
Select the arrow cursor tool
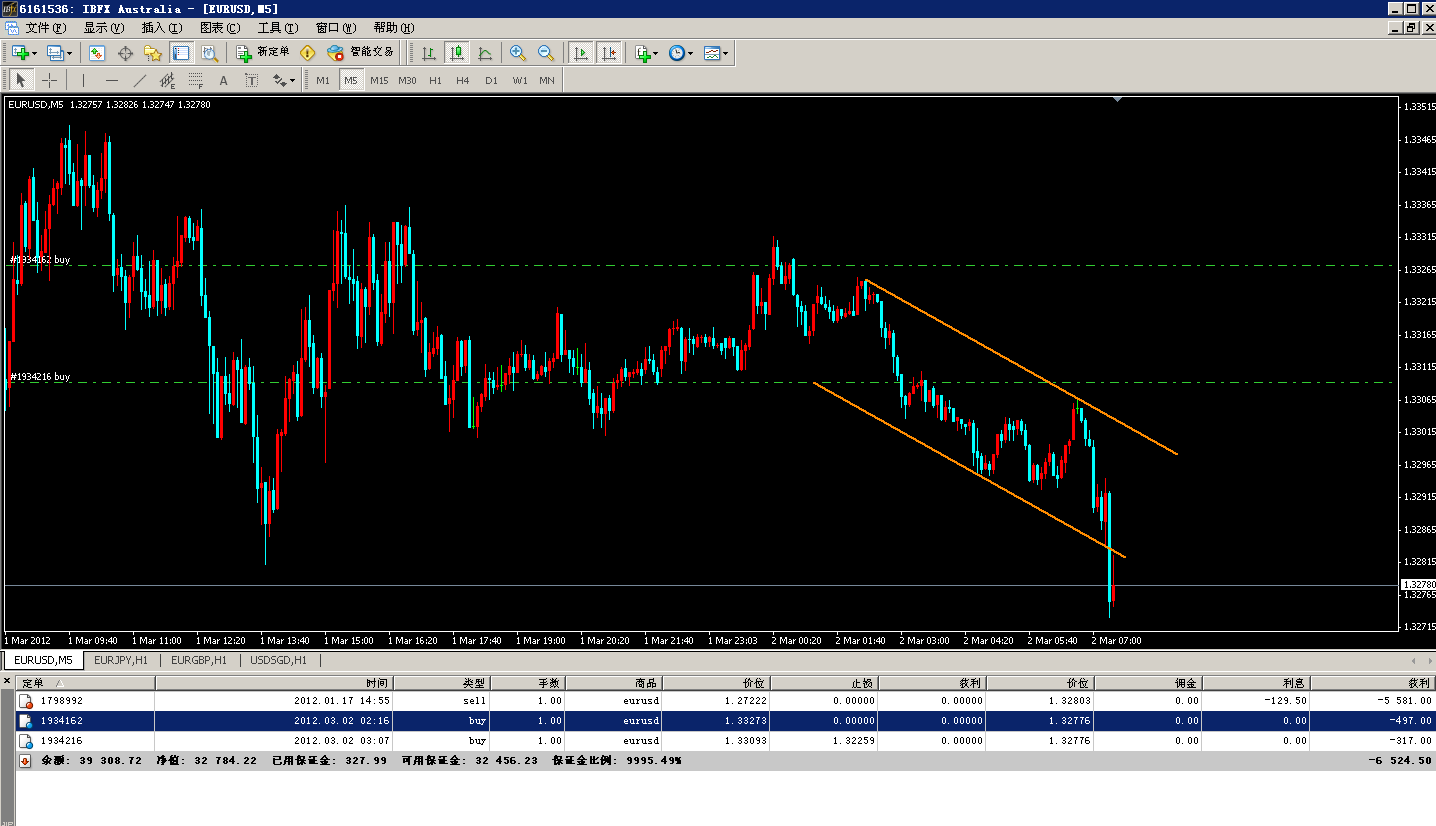[21, 80]
